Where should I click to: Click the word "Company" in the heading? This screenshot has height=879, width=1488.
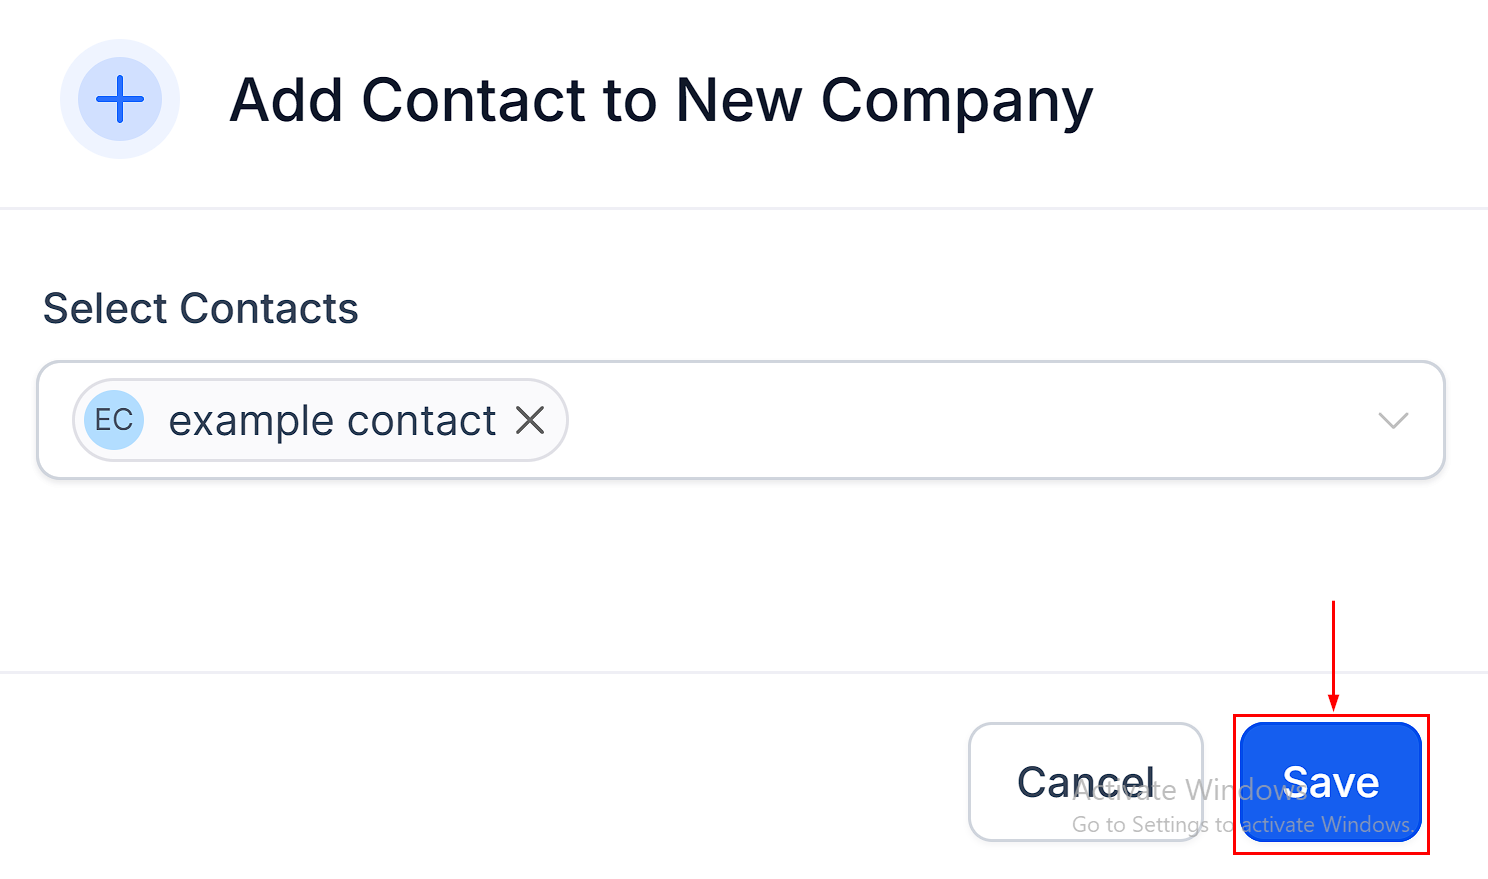pyautogui.click(x=957, y=100)
